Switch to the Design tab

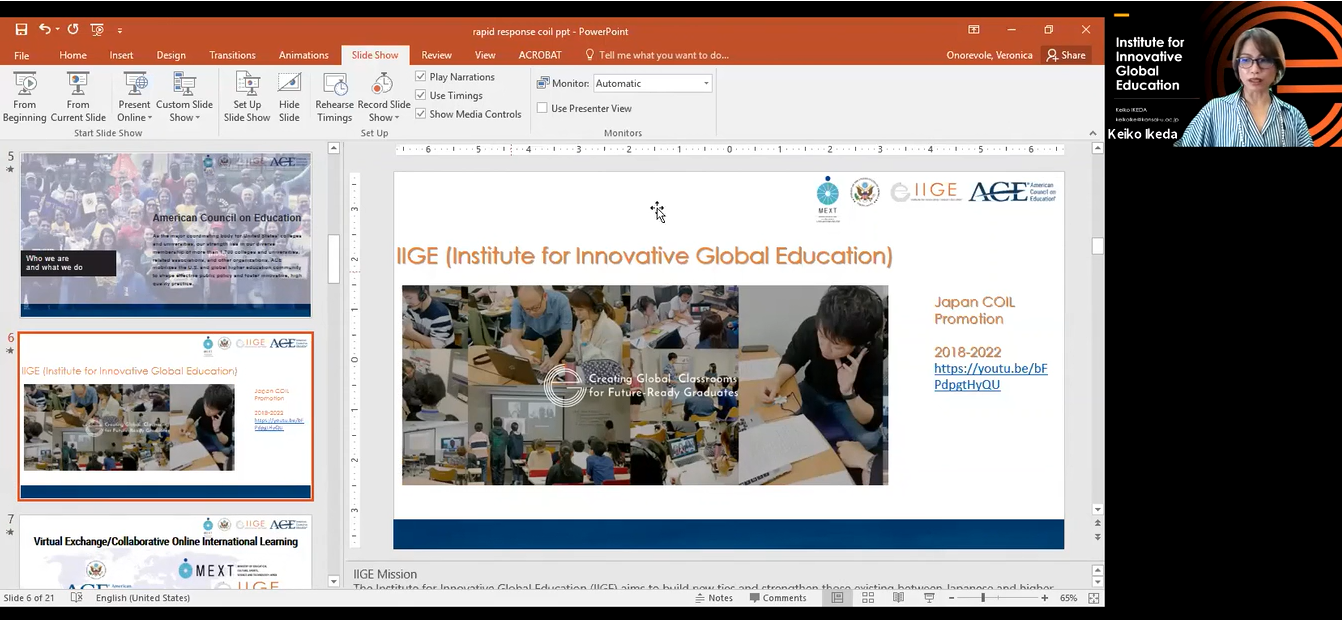point(171,55)
